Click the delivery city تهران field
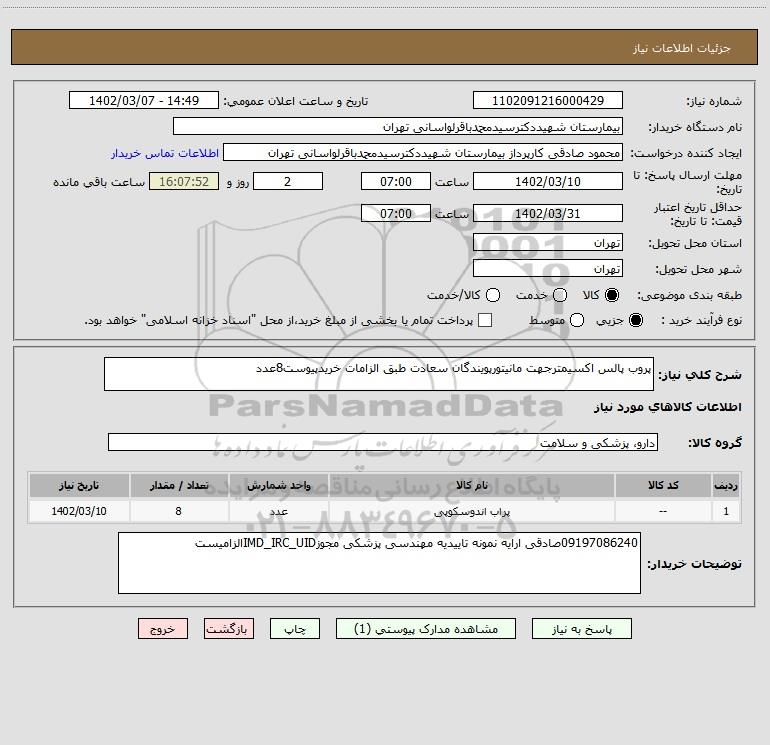 click(x=548, y=268)
